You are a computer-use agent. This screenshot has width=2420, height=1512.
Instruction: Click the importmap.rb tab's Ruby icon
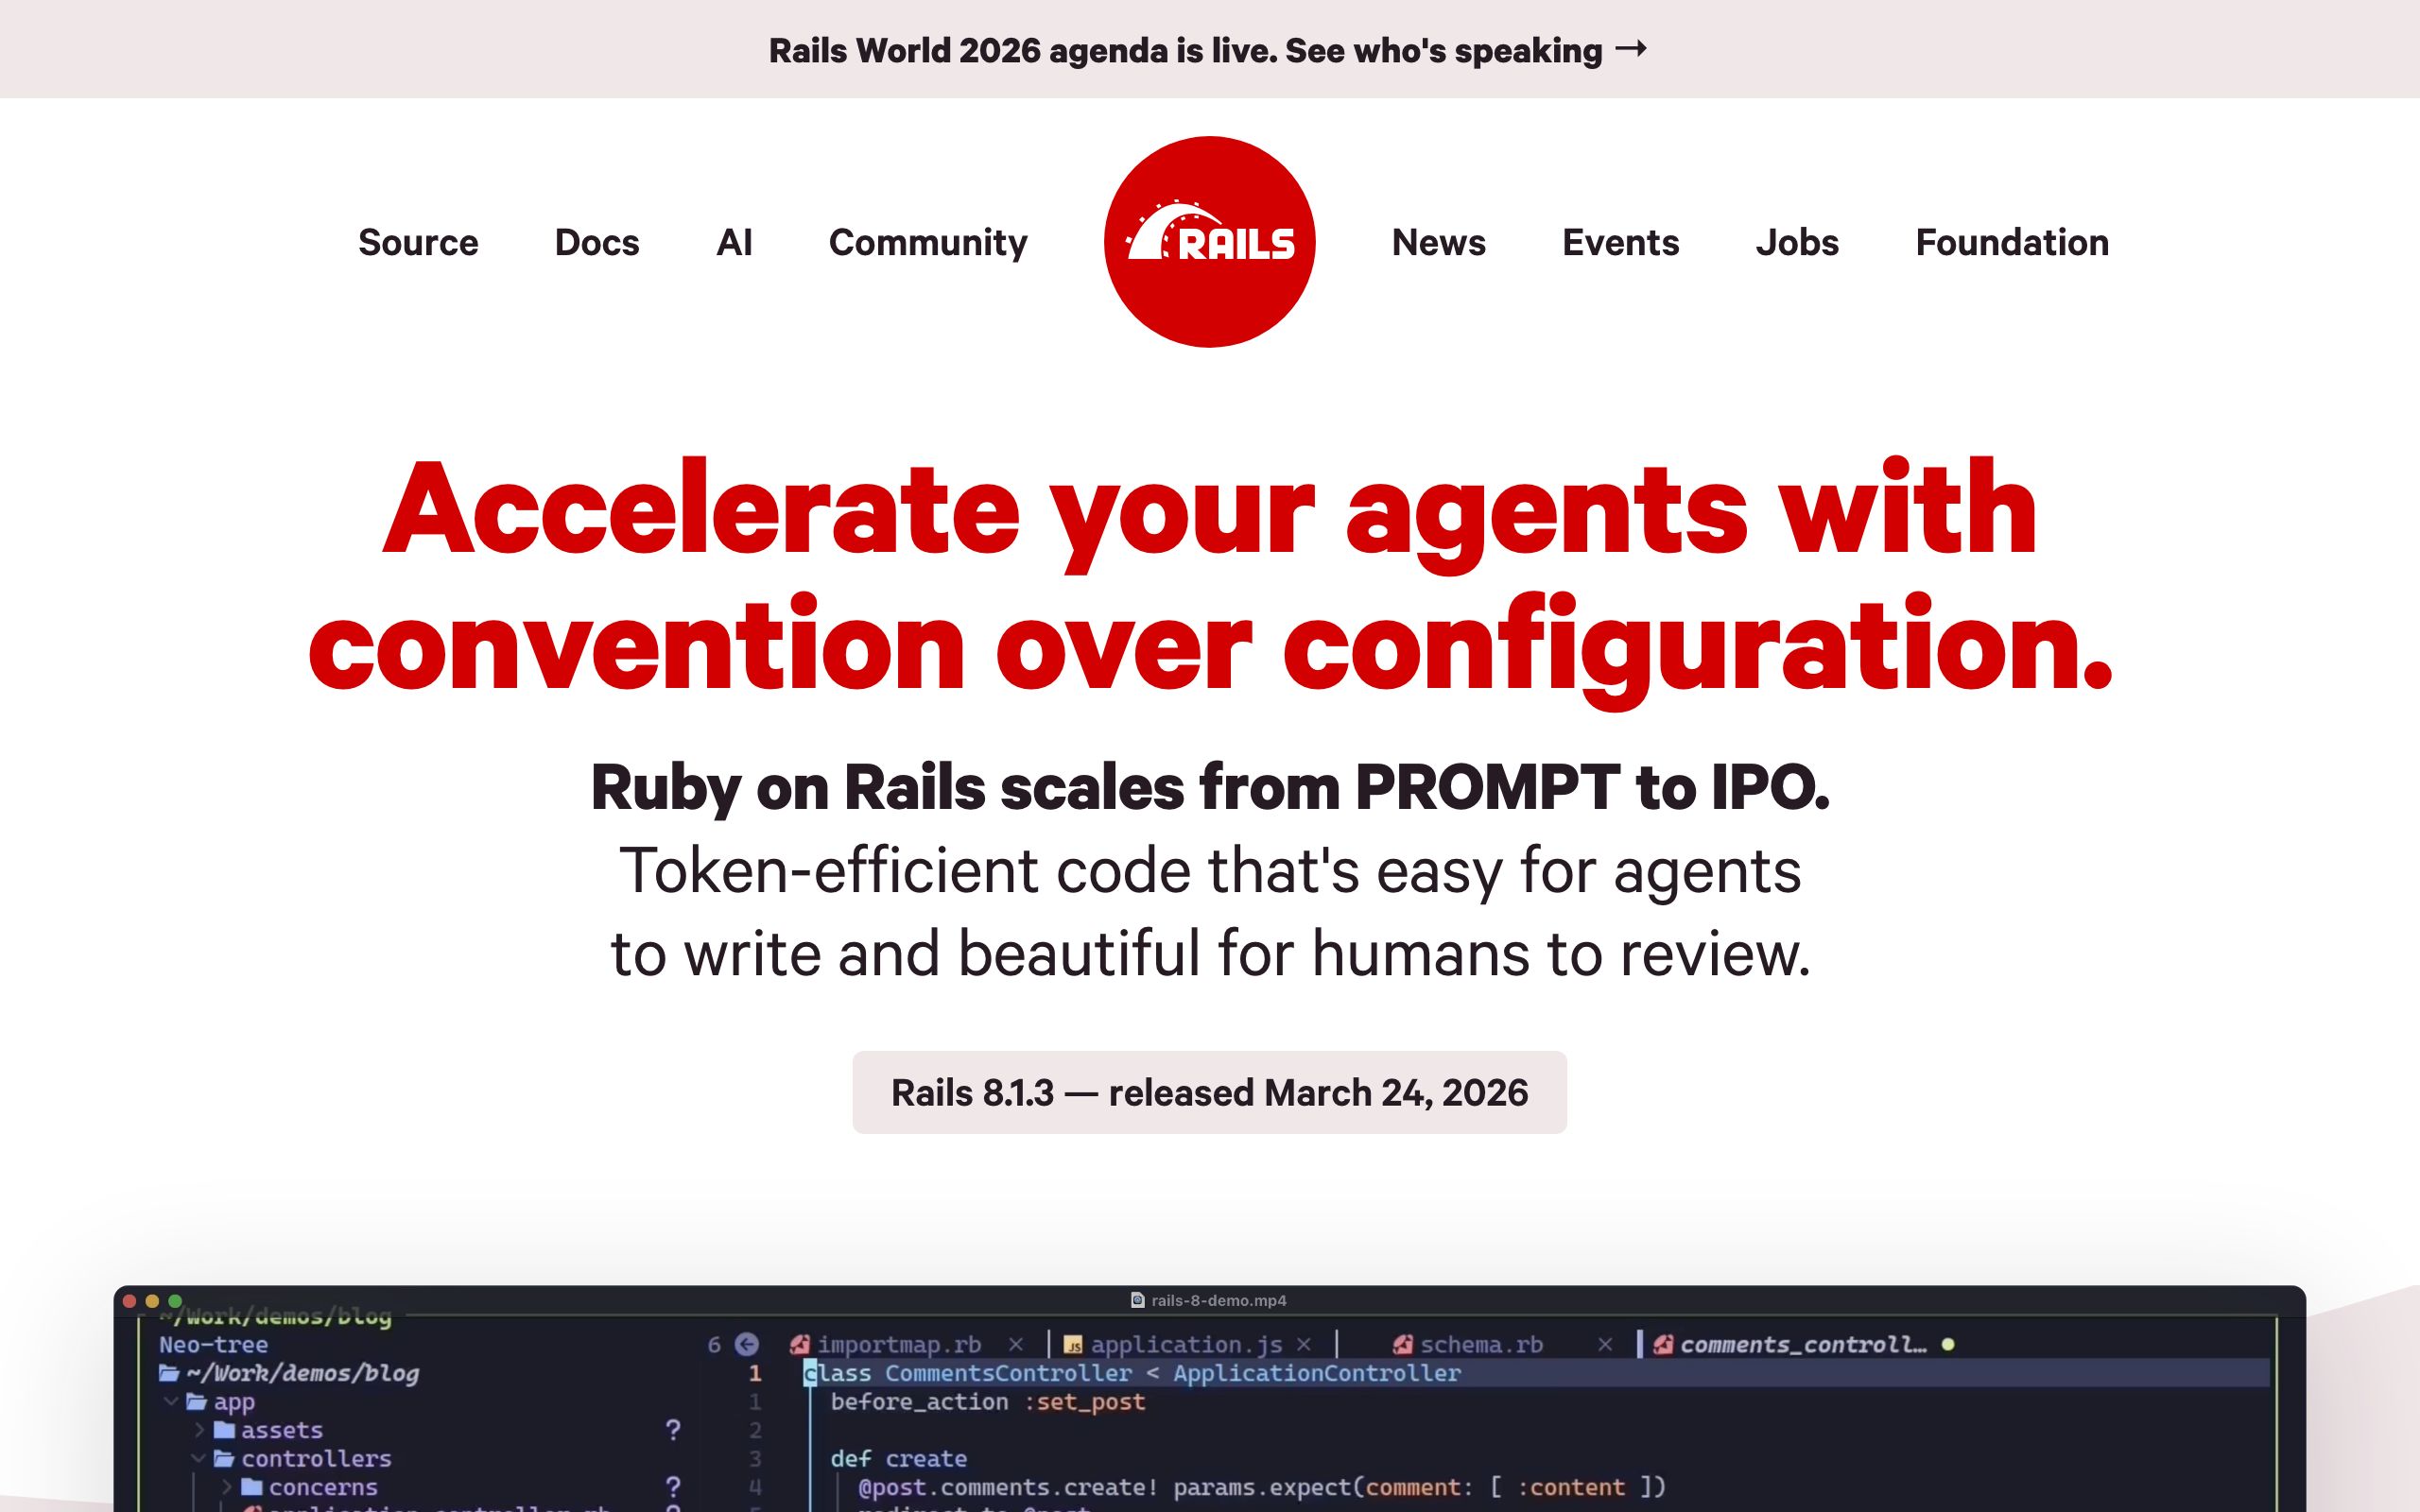coord(799,1344)
